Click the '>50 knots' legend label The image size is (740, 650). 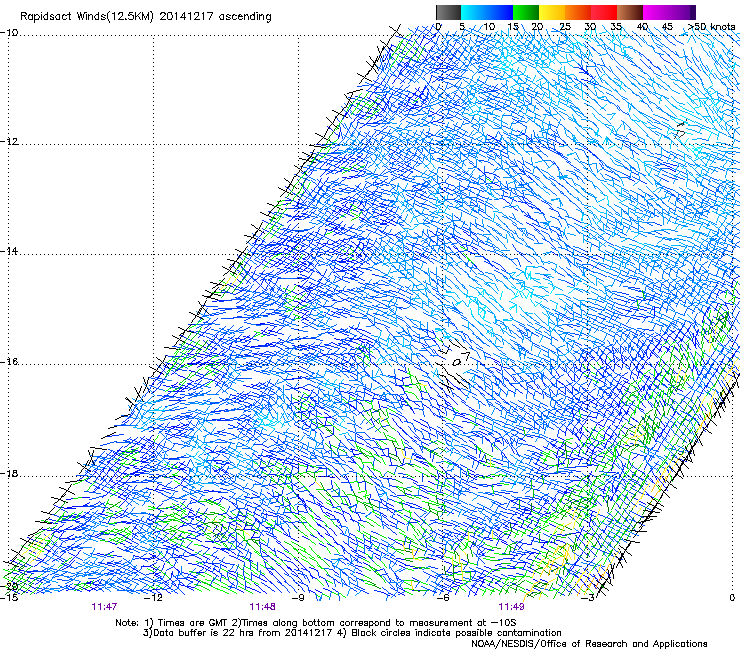(712, 26)
